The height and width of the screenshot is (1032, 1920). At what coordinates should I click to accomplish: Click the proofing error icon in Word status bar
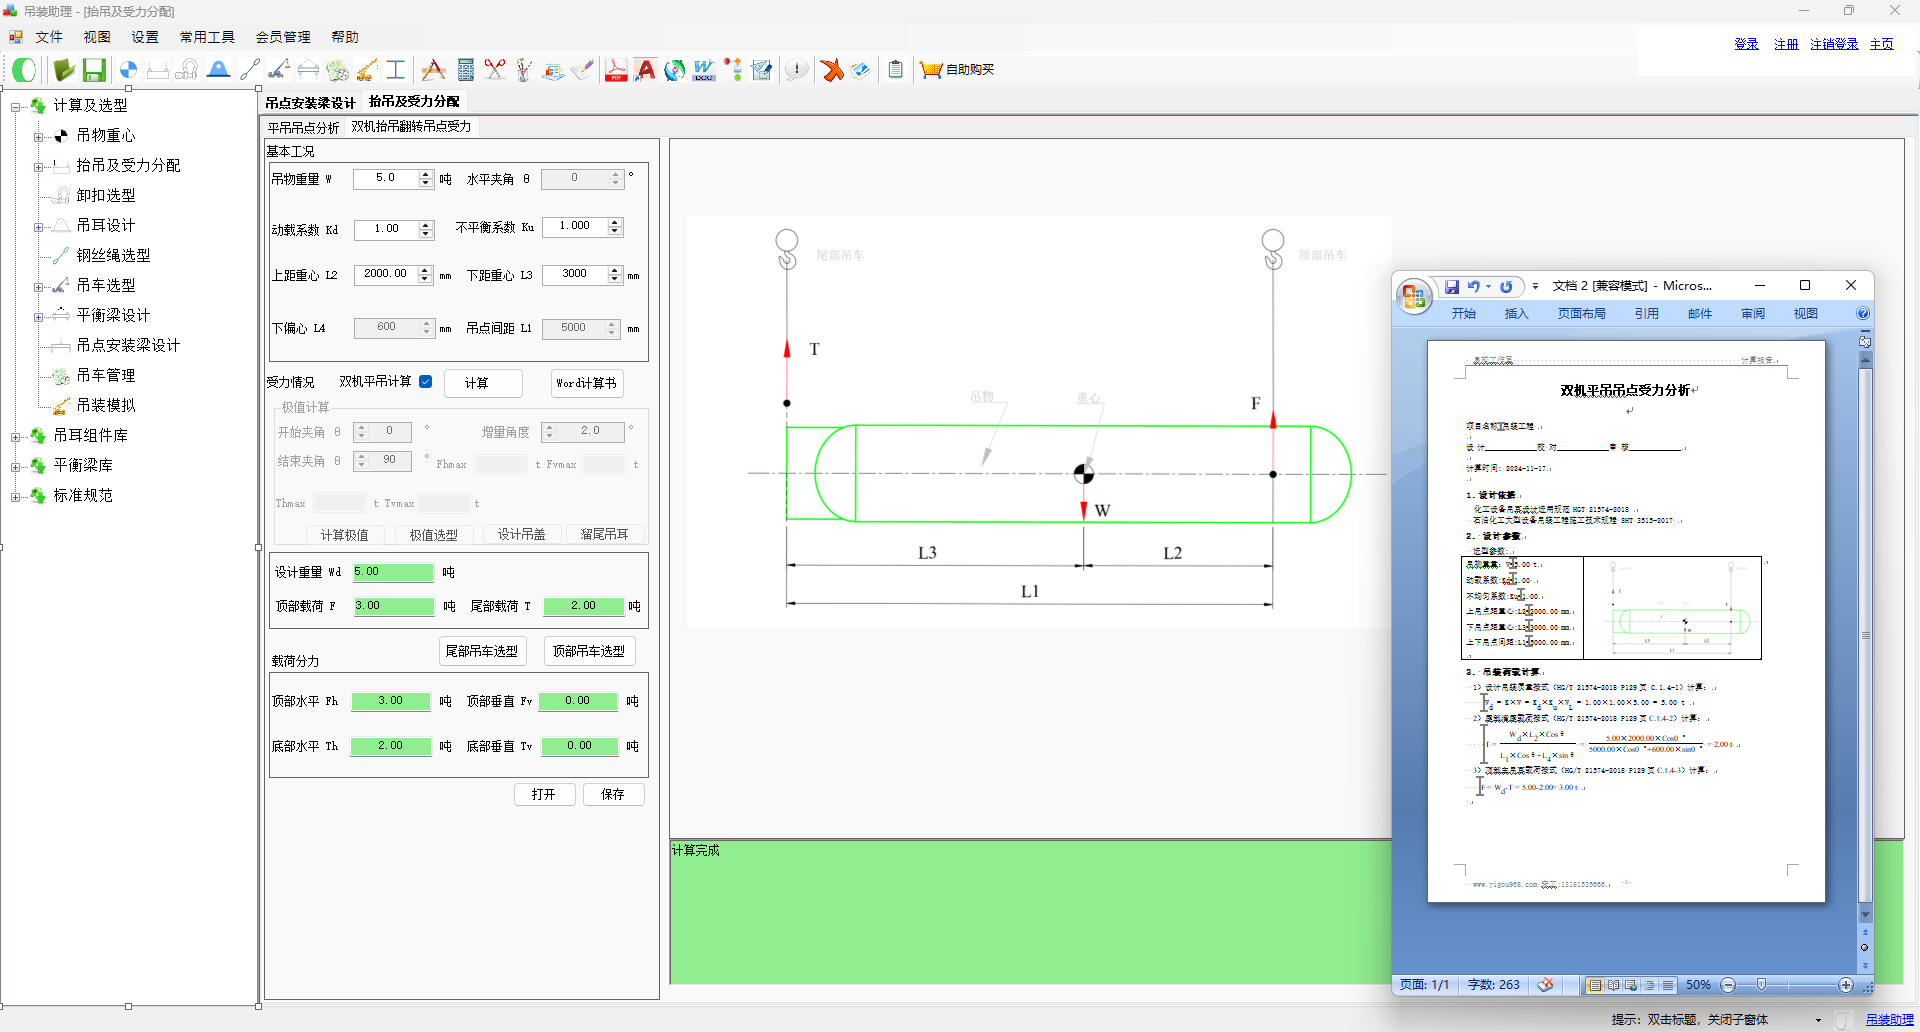click(x=1545, y=984)
